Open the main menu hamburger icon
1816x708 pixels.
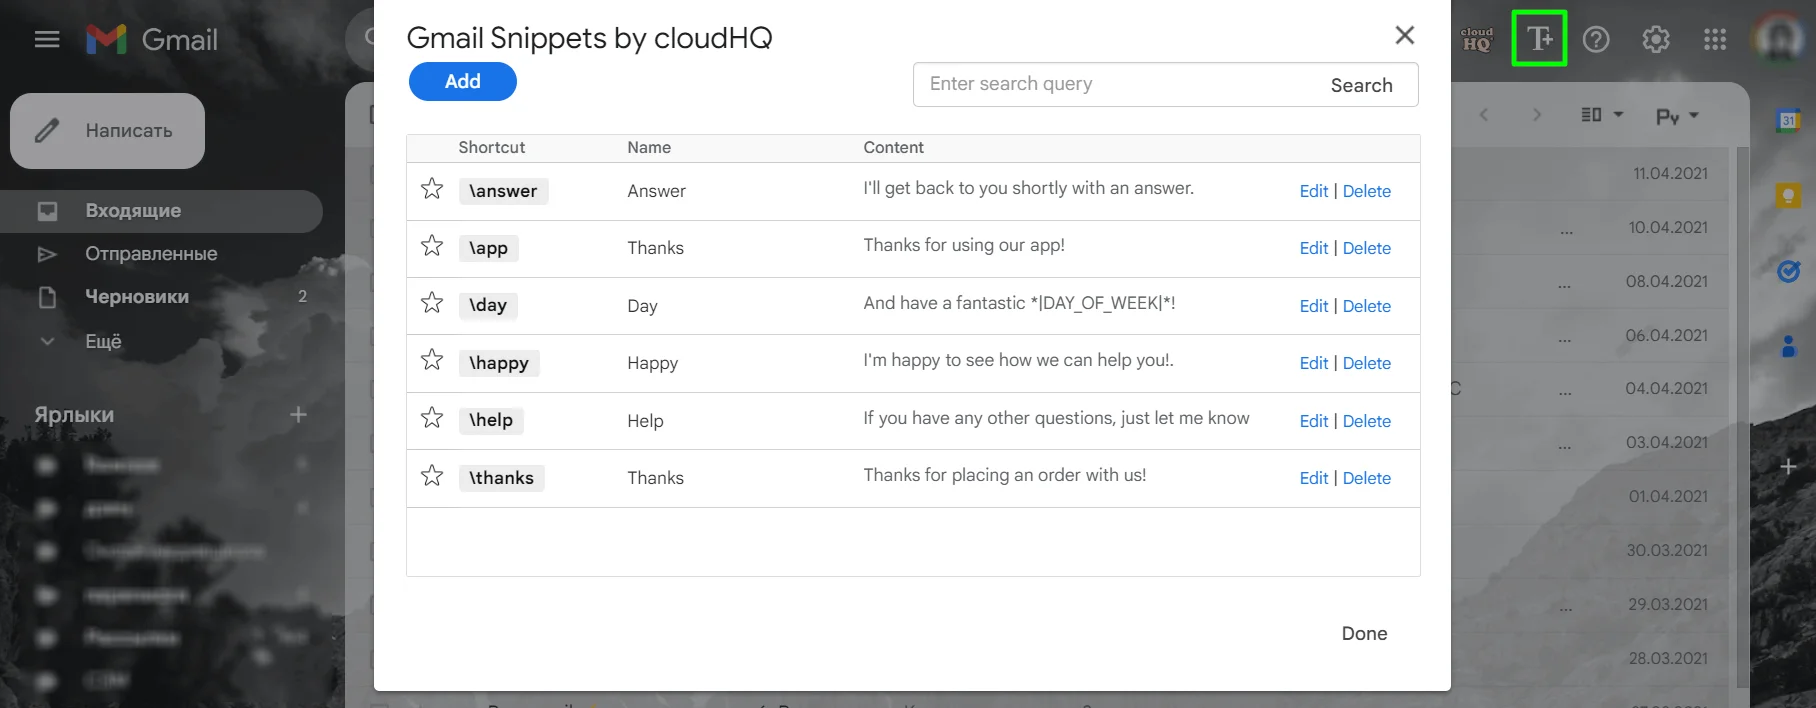47,39
